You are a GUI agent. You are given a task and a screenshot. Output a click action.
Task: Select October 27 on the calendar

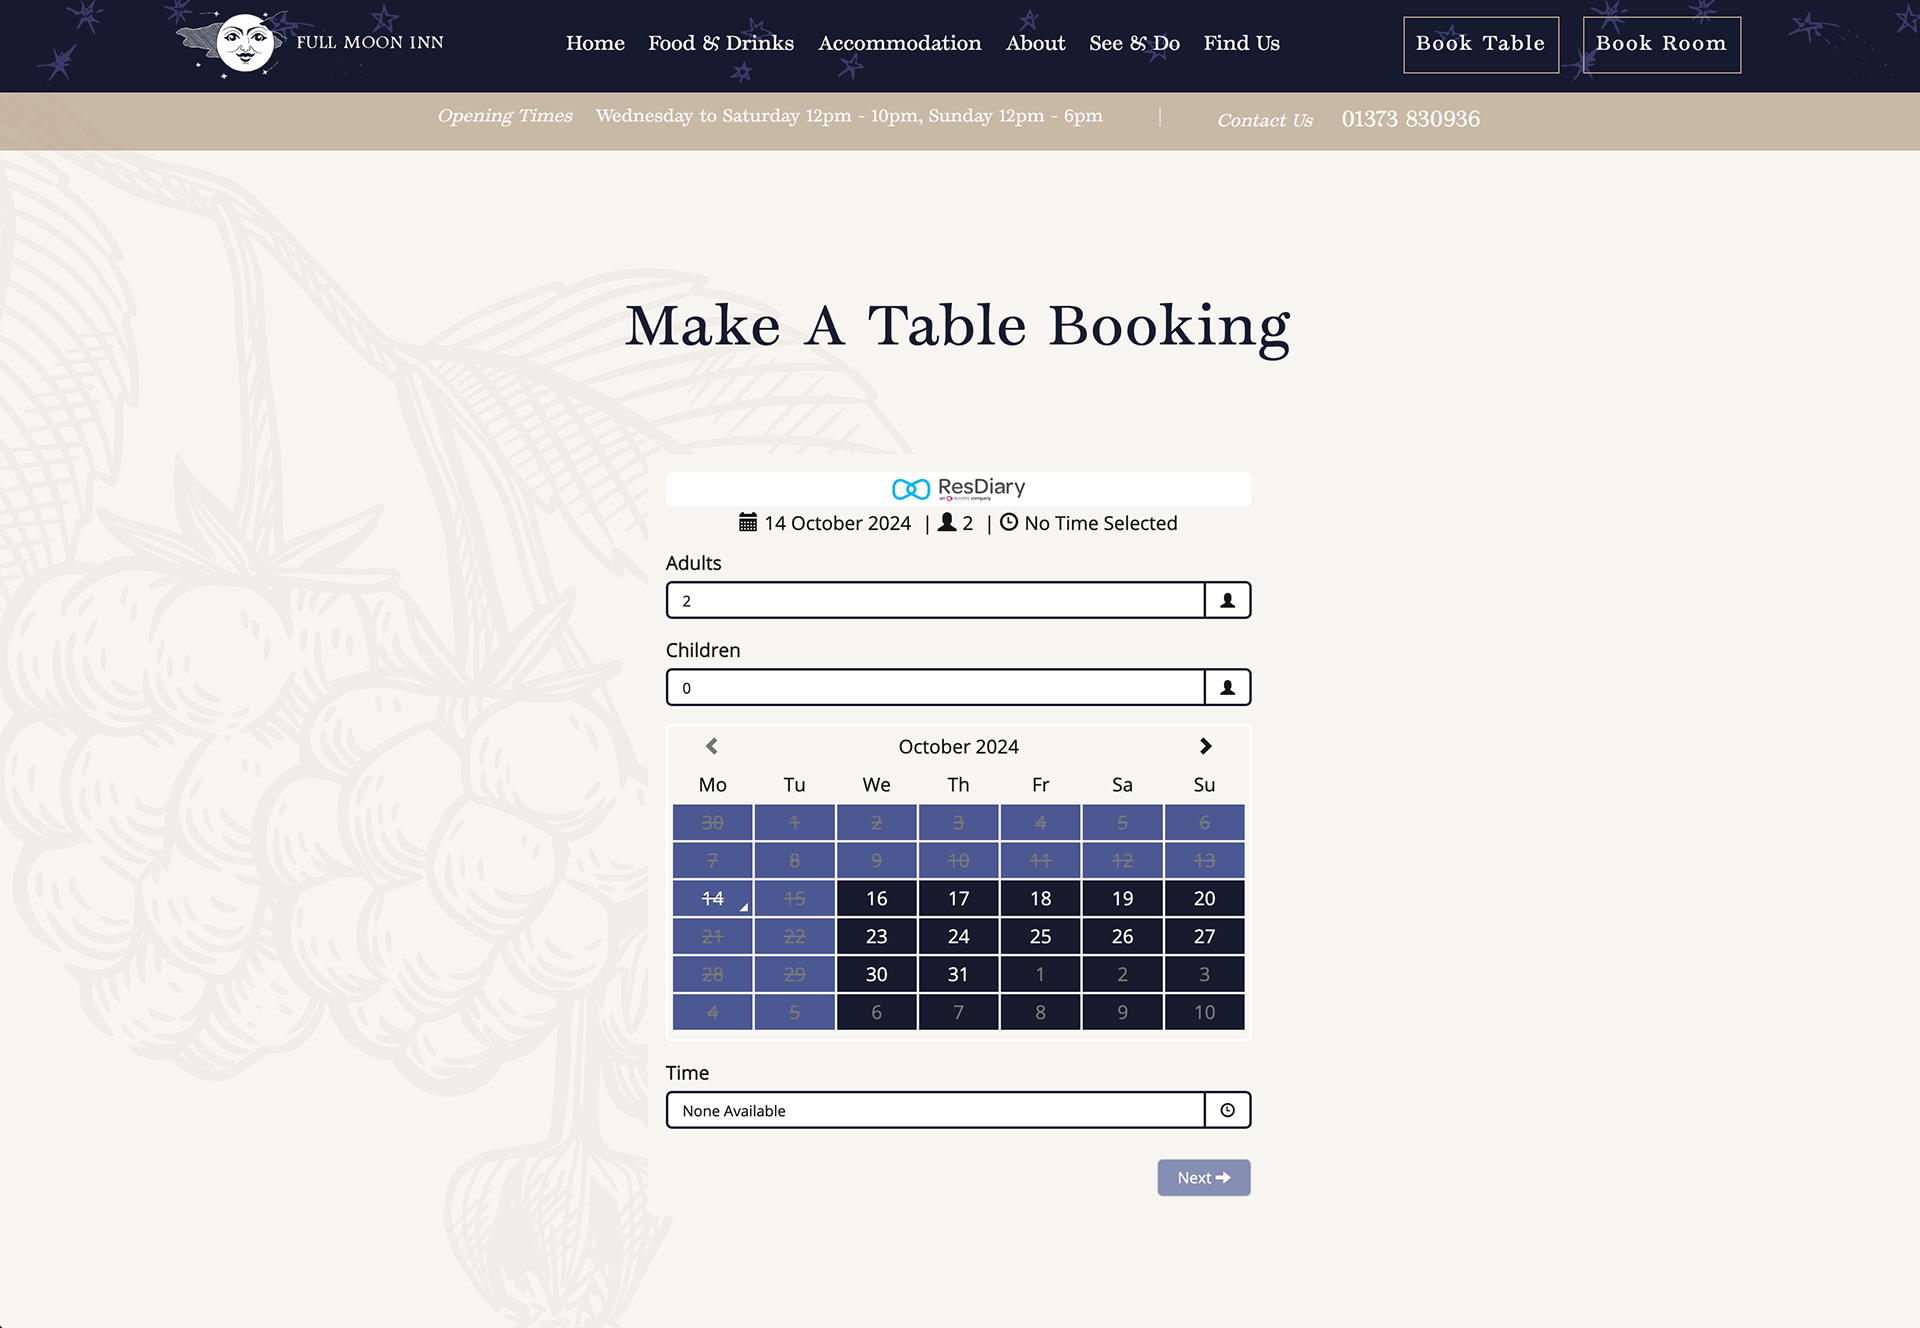click(x=1205, y=936)
